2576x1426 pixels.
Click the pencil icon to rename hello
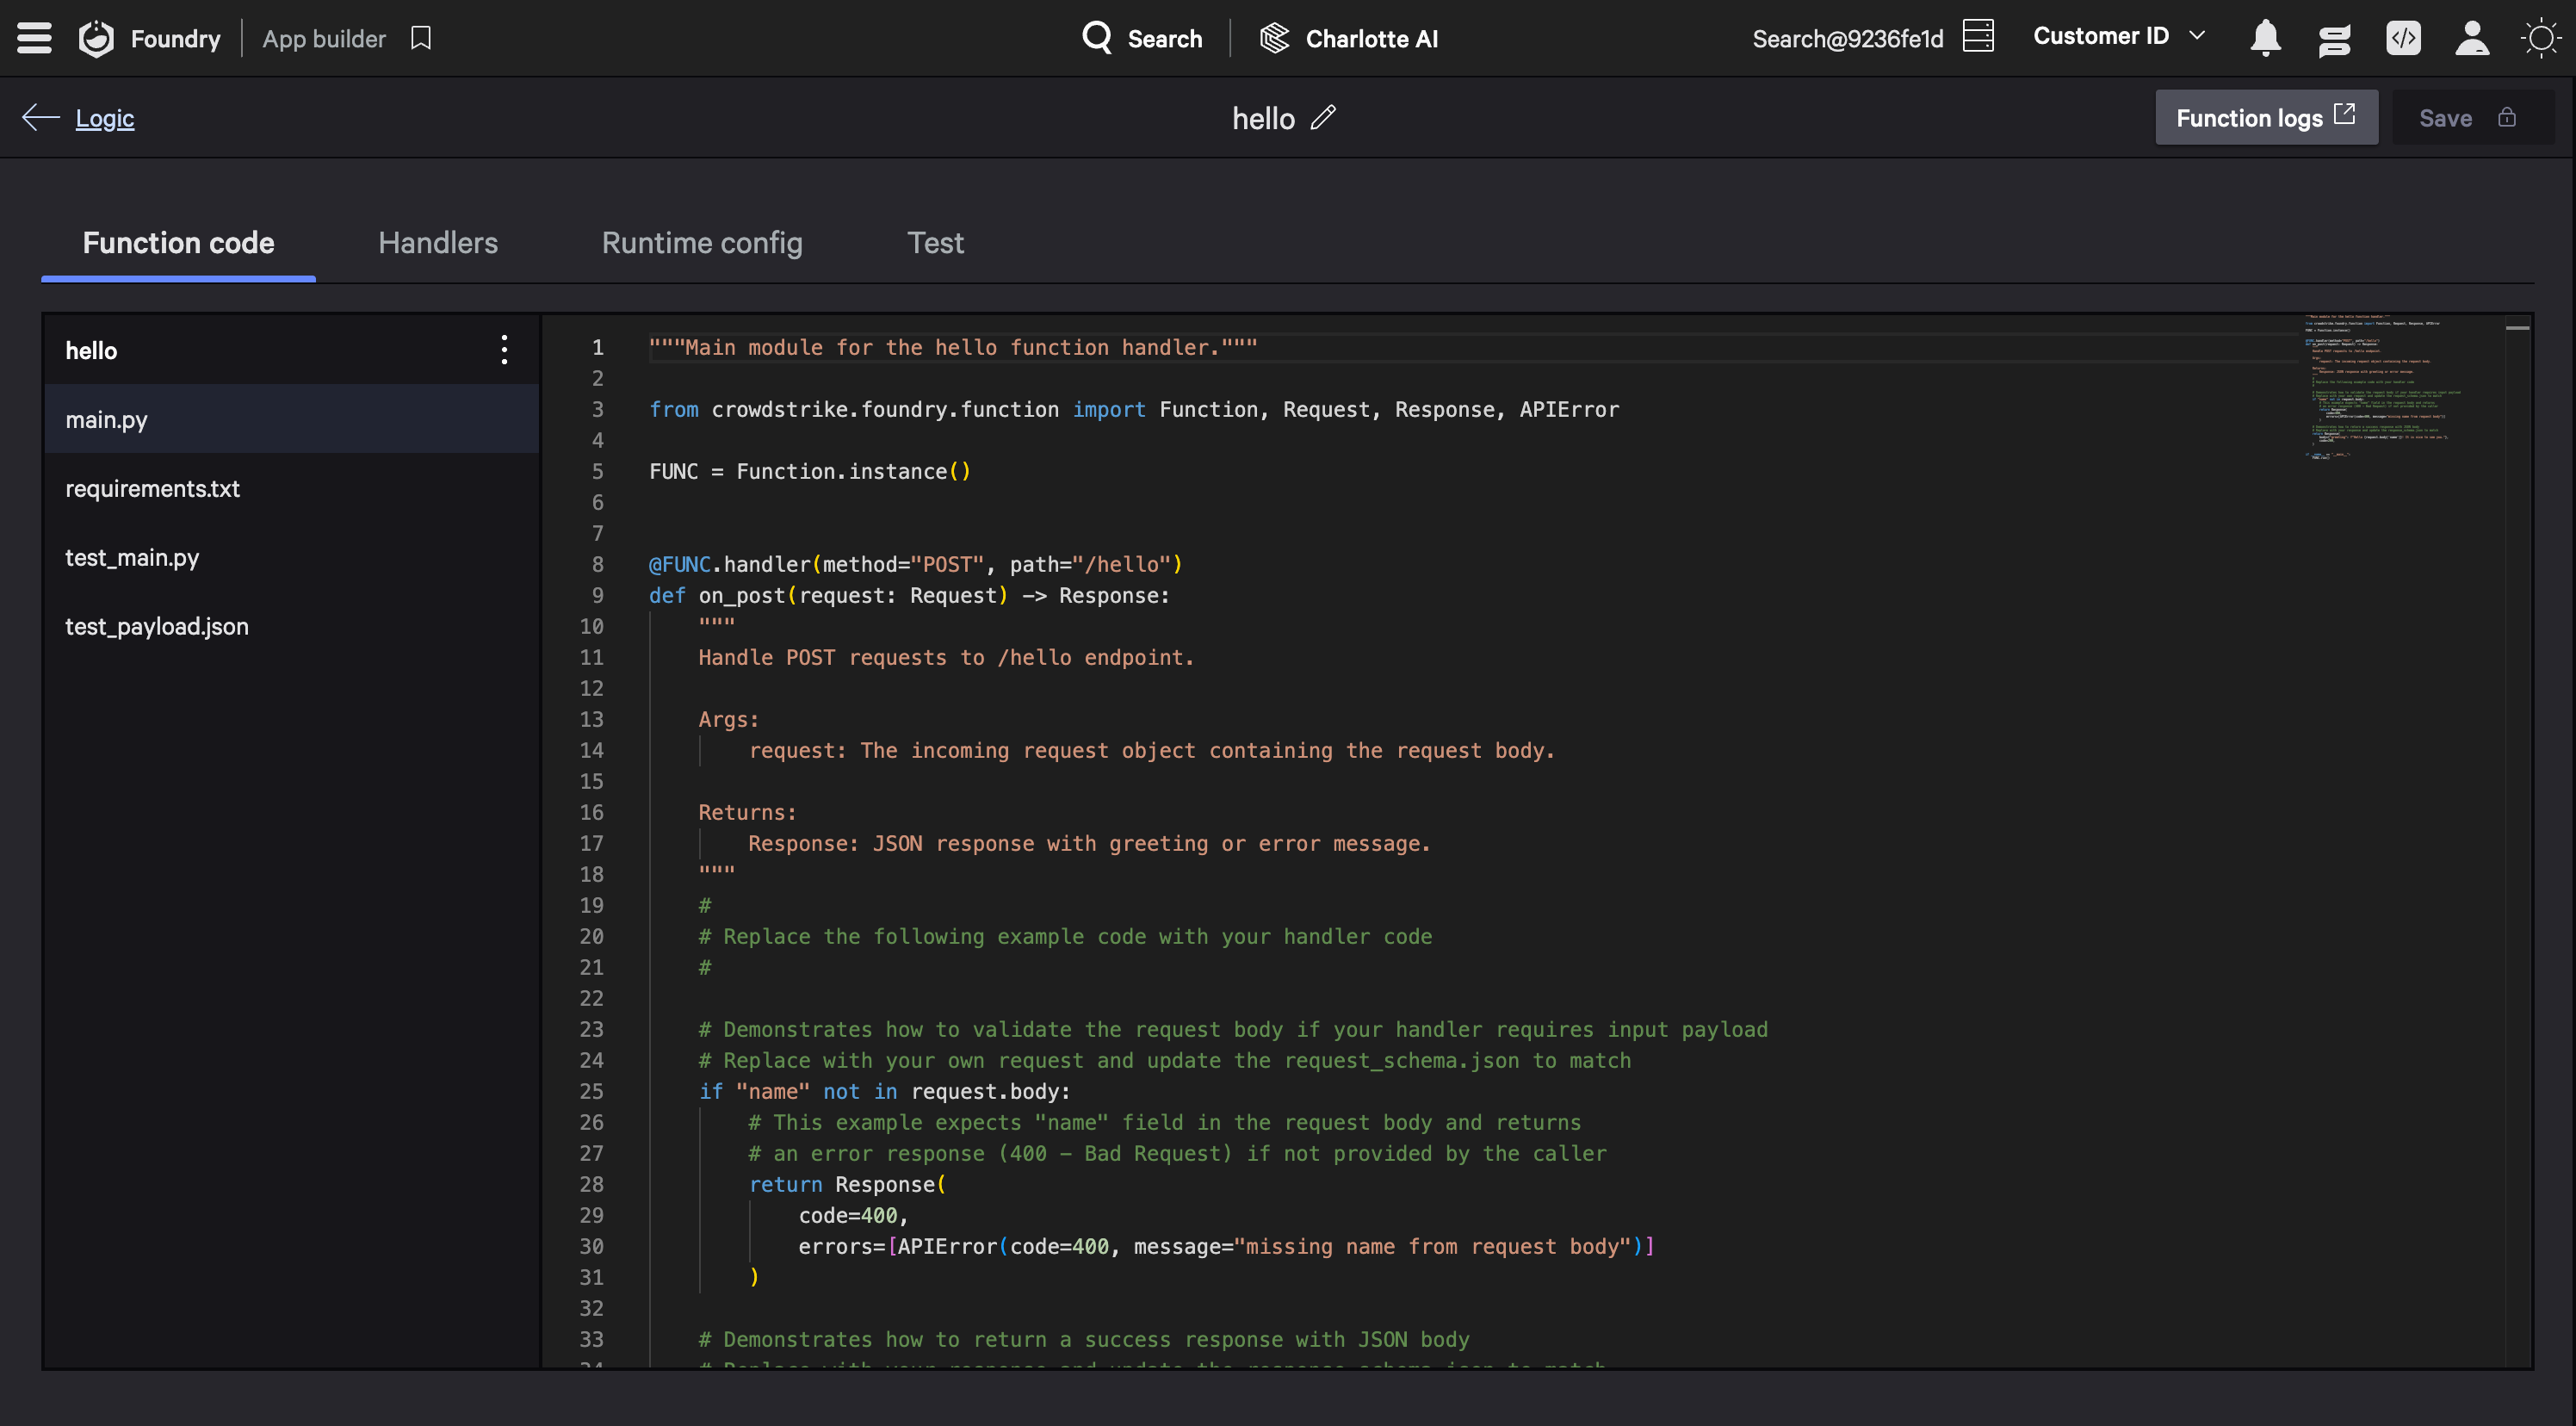(1323, 118)
